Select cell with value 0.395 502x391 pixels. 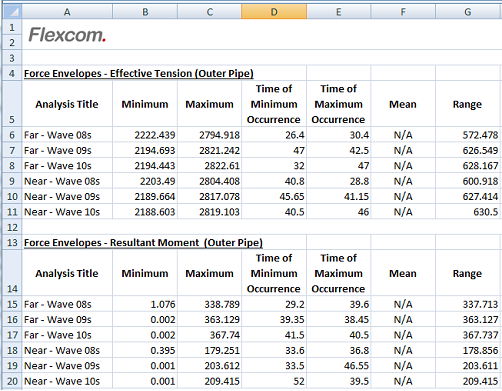(x=145, y=350)
